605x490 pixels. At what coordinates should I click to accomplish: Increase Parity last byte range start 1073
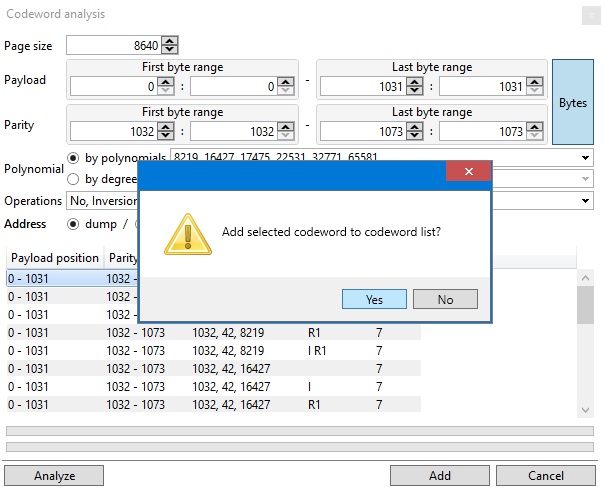tap(415, 127)
